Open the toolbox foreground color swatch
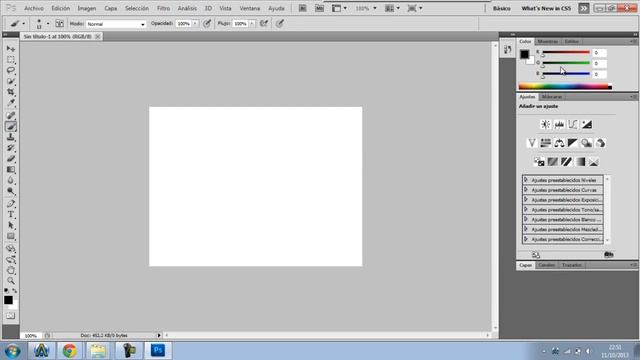Viewport: 640px width, 360px height. pos(8,300)
